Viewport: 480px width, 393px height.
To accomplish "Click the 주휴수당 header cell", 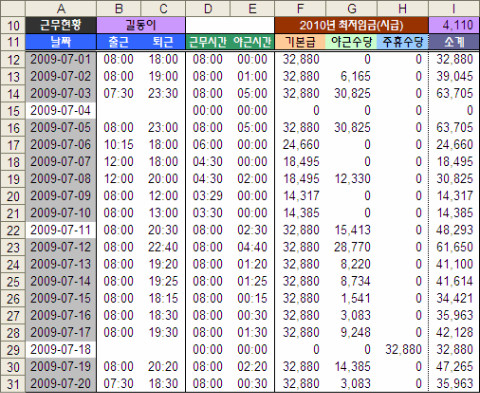I will click(x=403, y=42).
